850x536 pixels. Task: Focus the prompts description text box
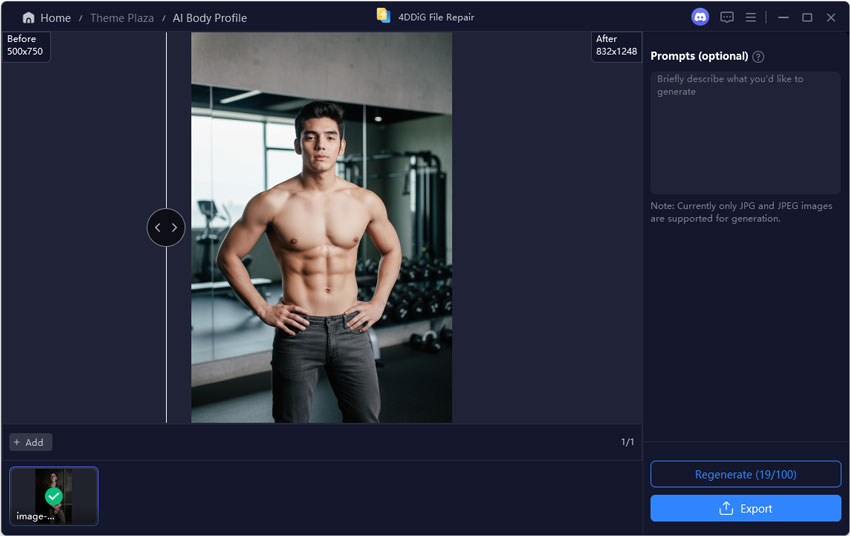[x=745, y=133]
